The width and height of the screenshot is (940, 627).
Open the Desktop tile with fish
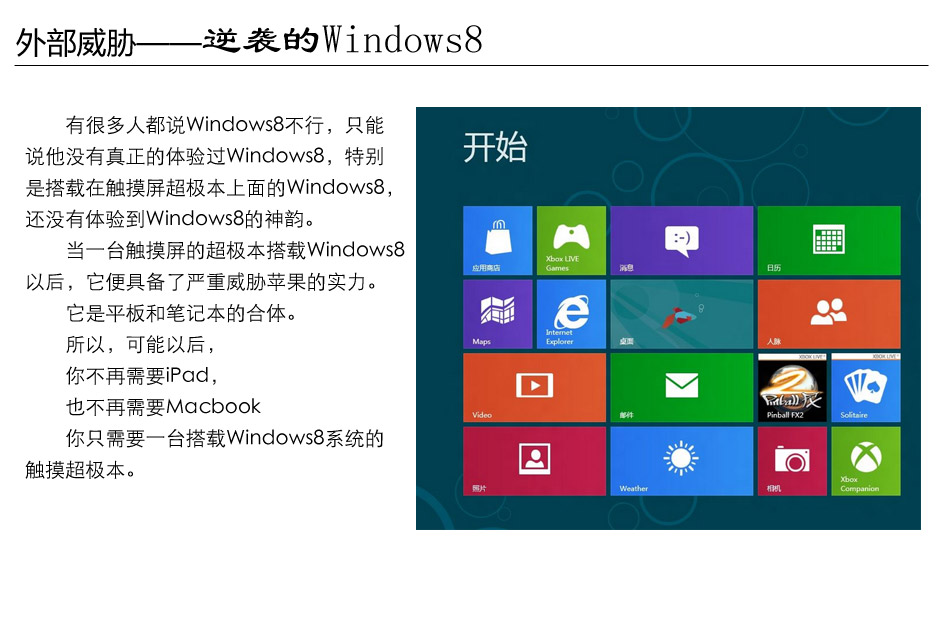(681, 314)
